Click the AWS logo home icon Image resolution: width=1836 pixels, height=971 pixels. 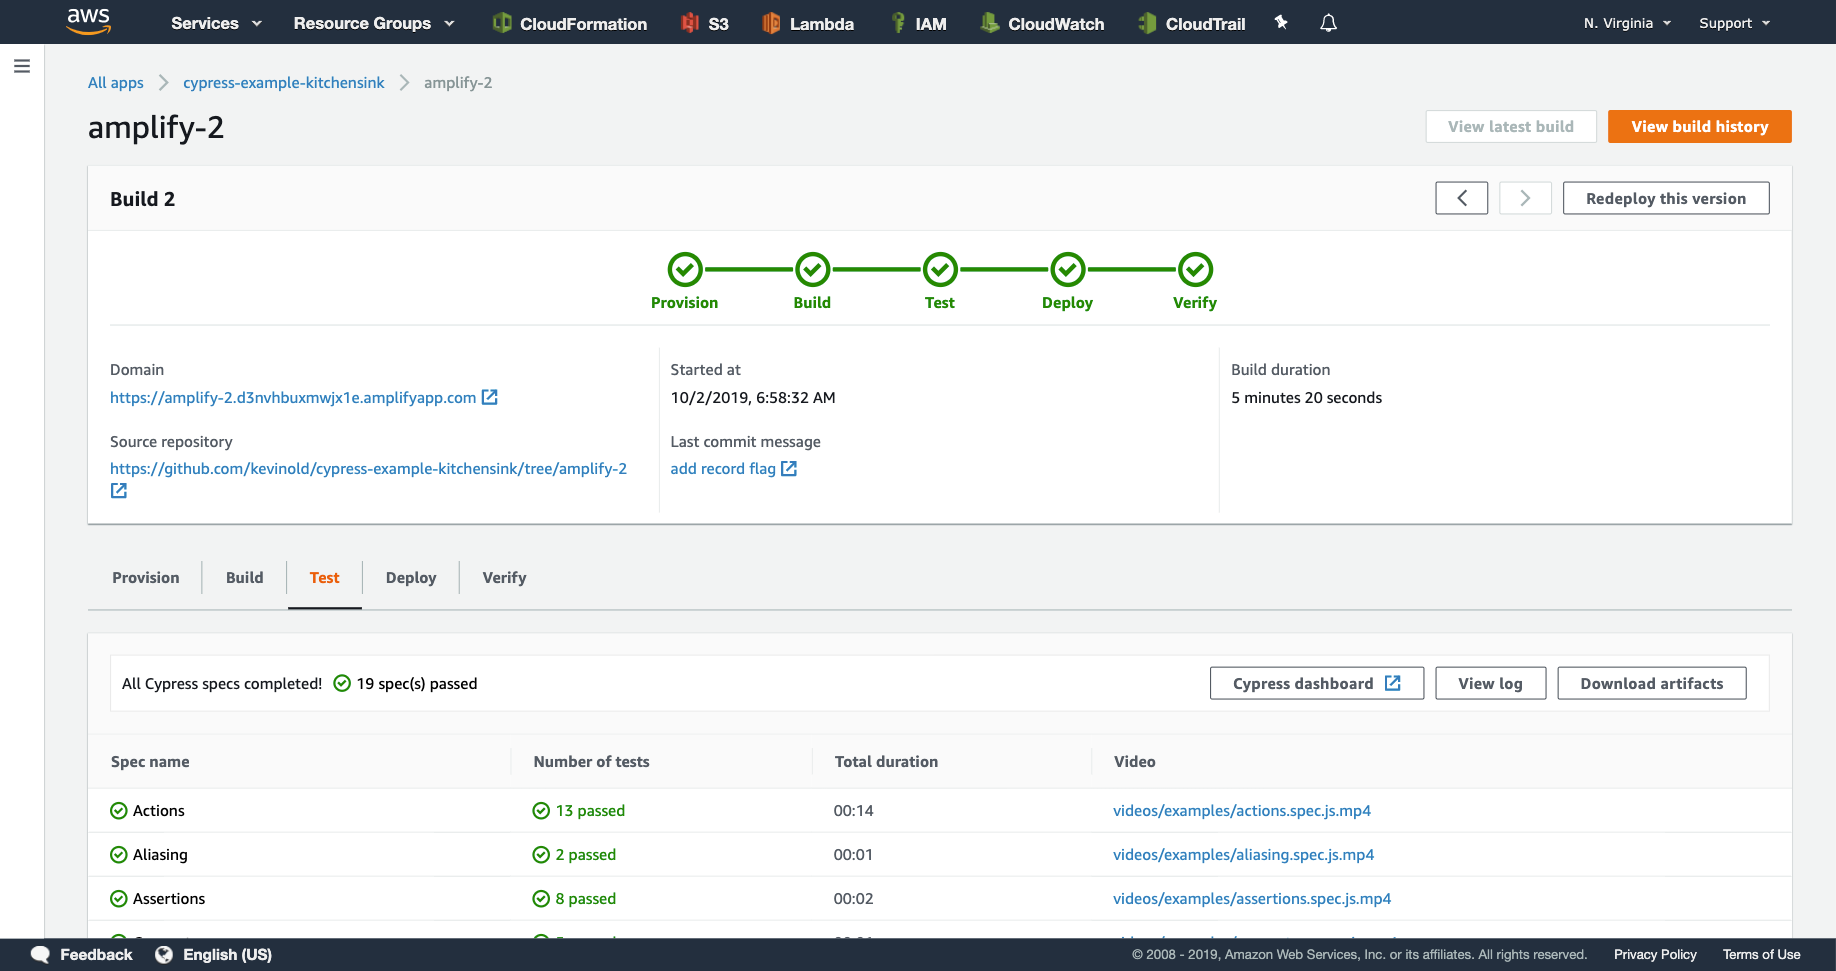point(88,22)
